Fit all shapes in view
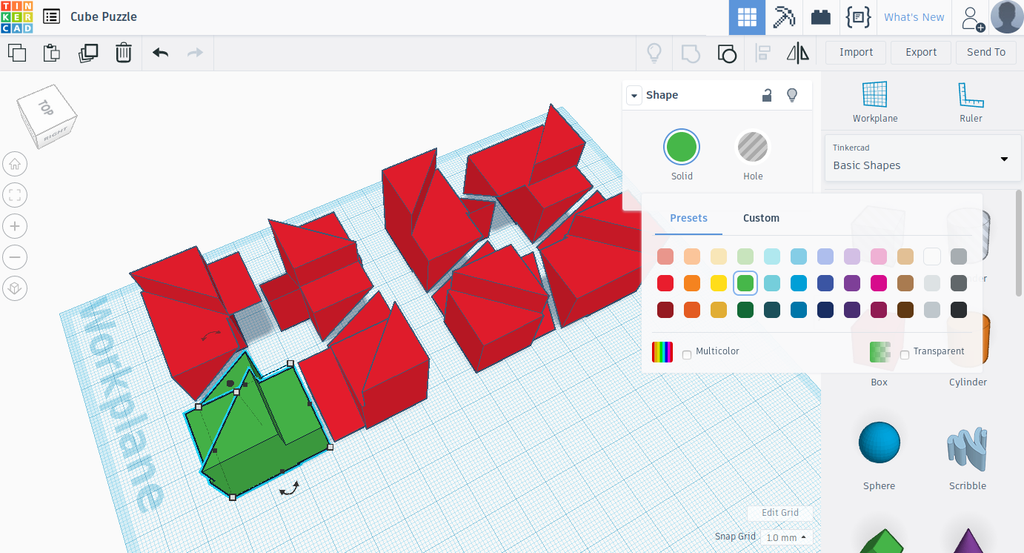The height and width of the screenshot is (553, 1024). pos(15,195)
